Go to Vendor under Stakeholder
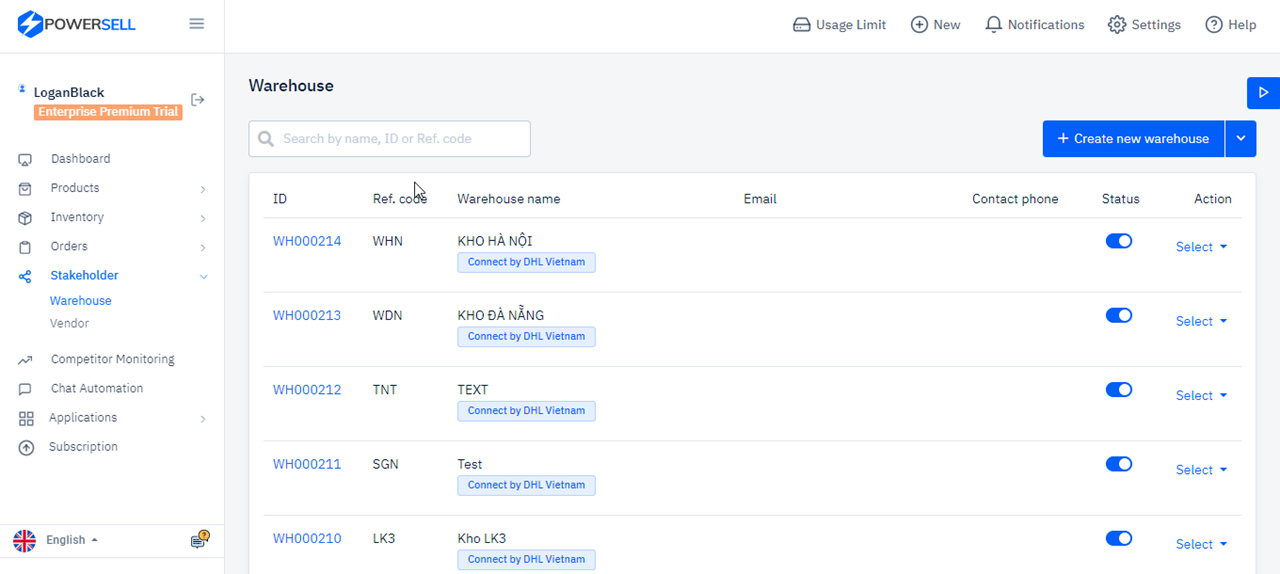Viewport: 1280px width, 574px height. [69, 324]
